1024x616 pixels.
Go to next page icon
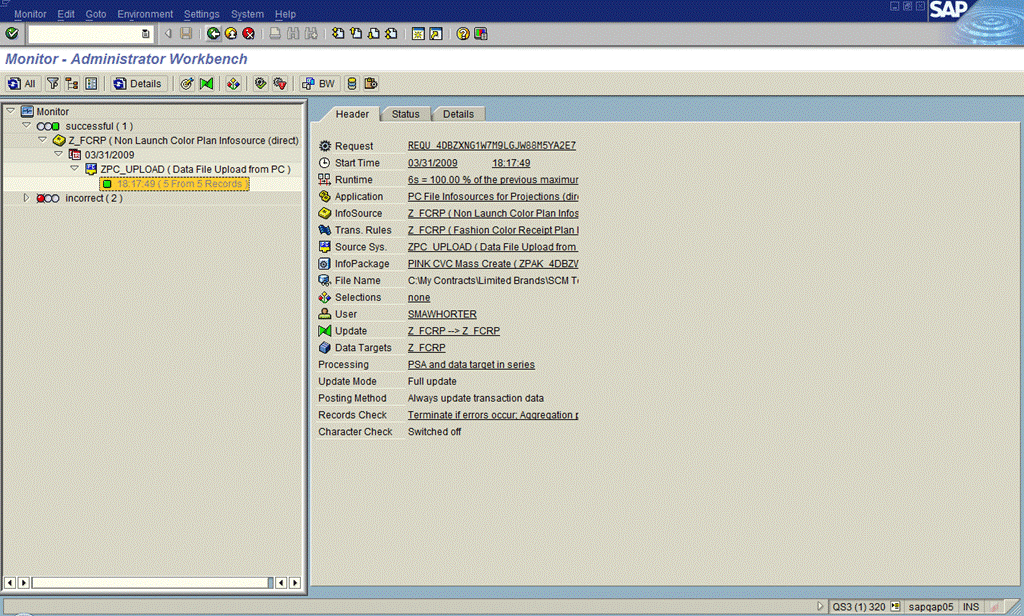[x=374, y=33]
